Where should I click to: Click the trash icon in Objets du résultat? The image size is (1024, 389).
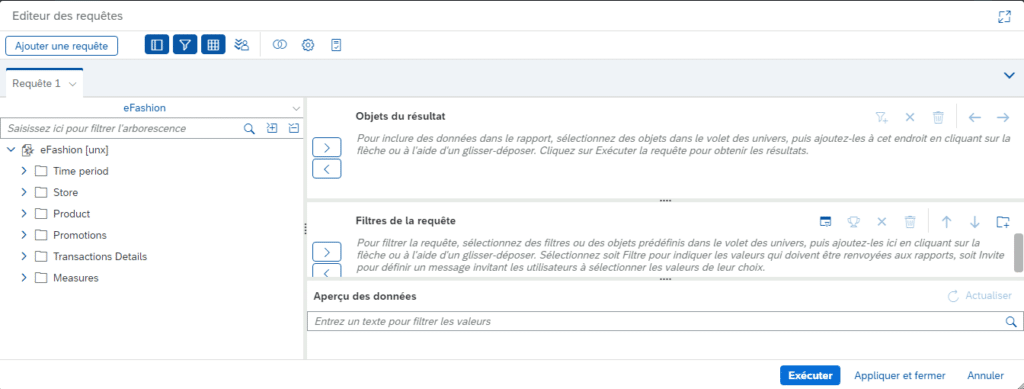tap(938, 117)
